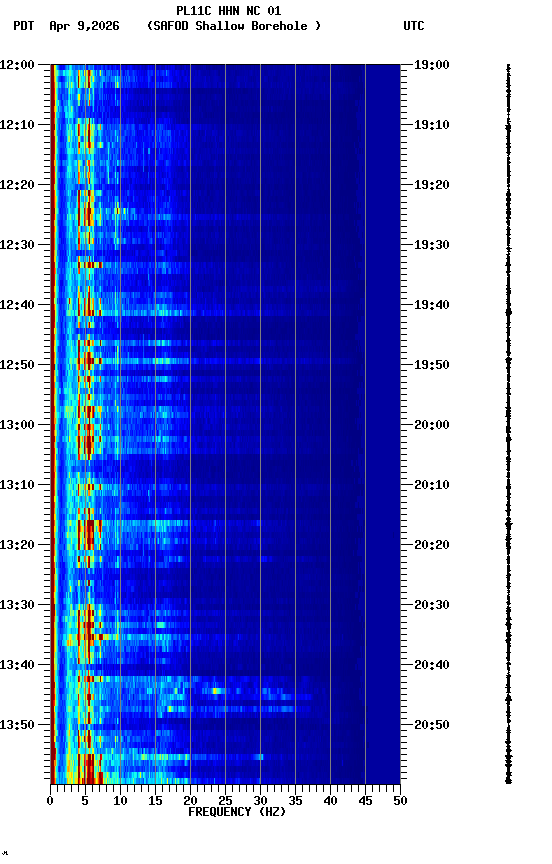
Task: Click the 19:30 UTC time label
Action: (x=432, y=245)
